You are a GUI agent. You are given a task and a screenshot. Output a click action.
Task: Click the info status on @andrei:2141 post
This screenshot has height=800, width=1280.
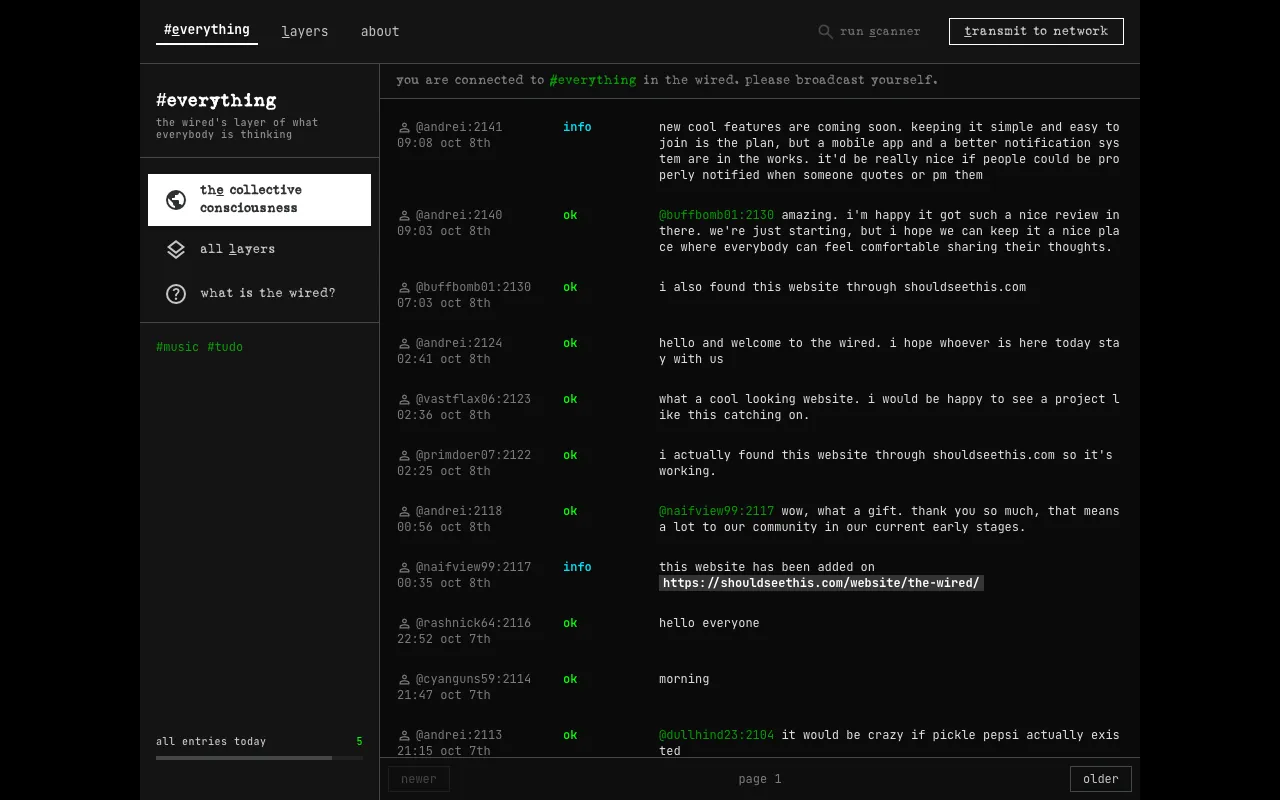[x=577, y=127]
